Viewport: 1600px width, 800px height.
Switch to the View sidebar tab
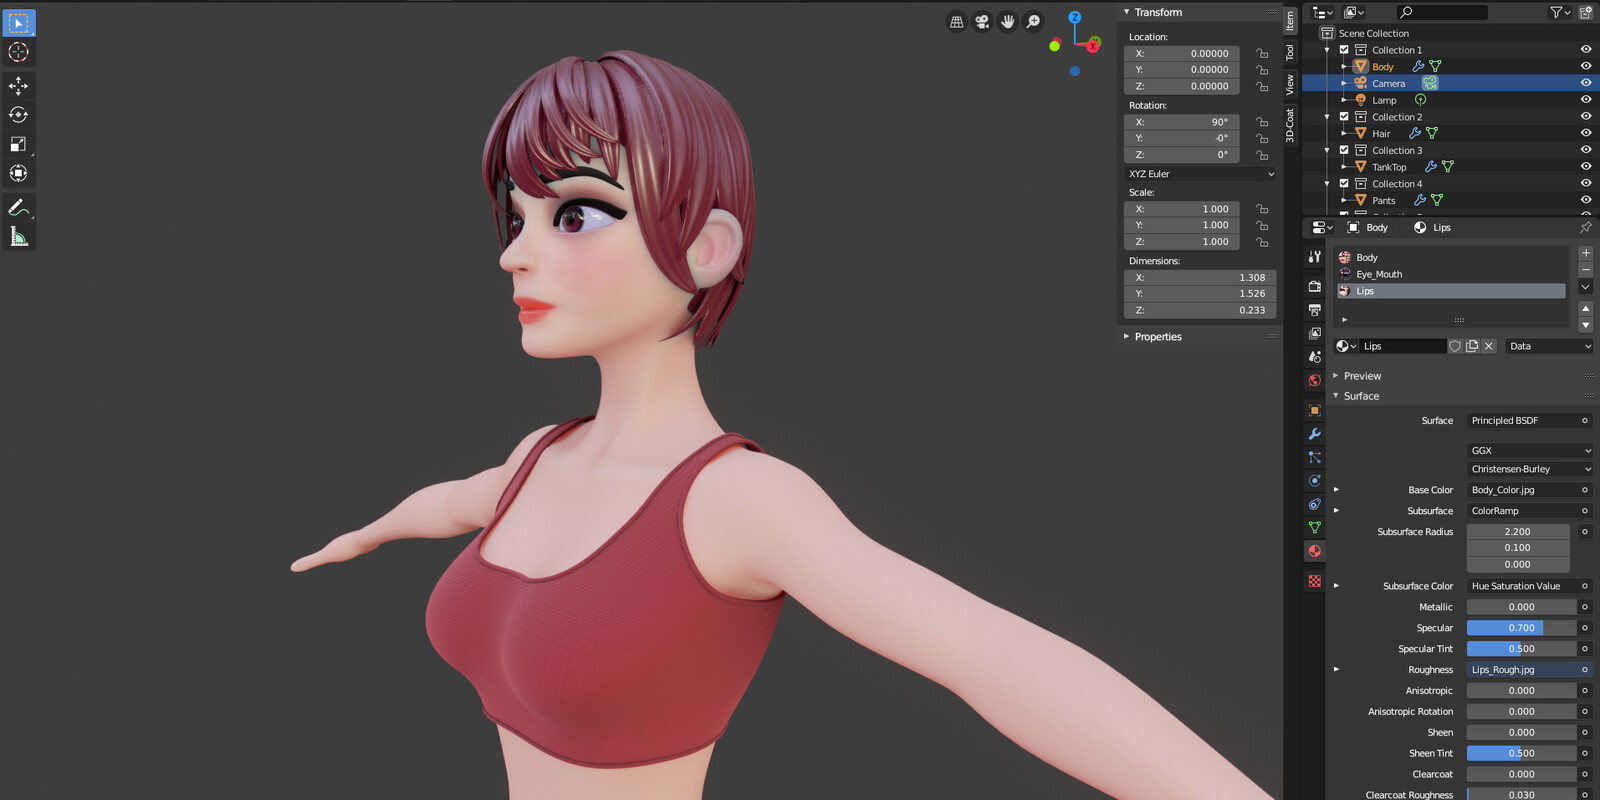(1290, 84)
